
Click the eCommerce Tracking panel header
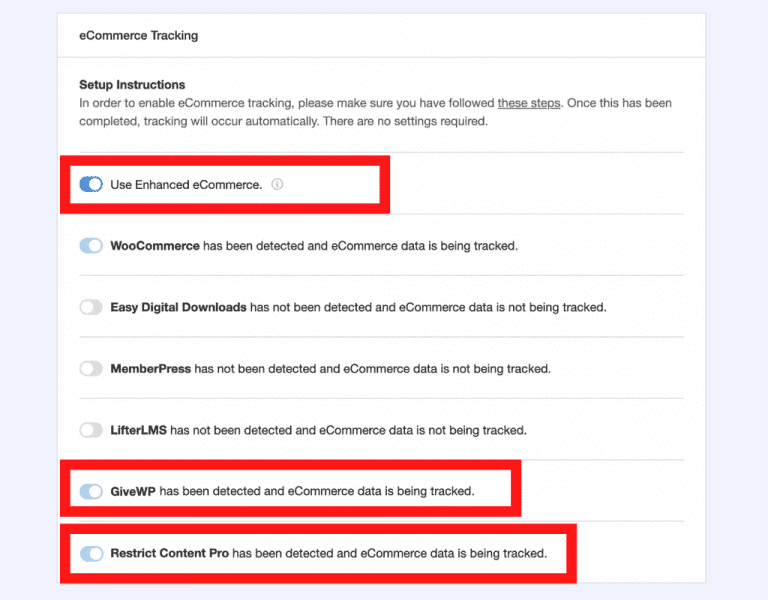pos(139,36)
